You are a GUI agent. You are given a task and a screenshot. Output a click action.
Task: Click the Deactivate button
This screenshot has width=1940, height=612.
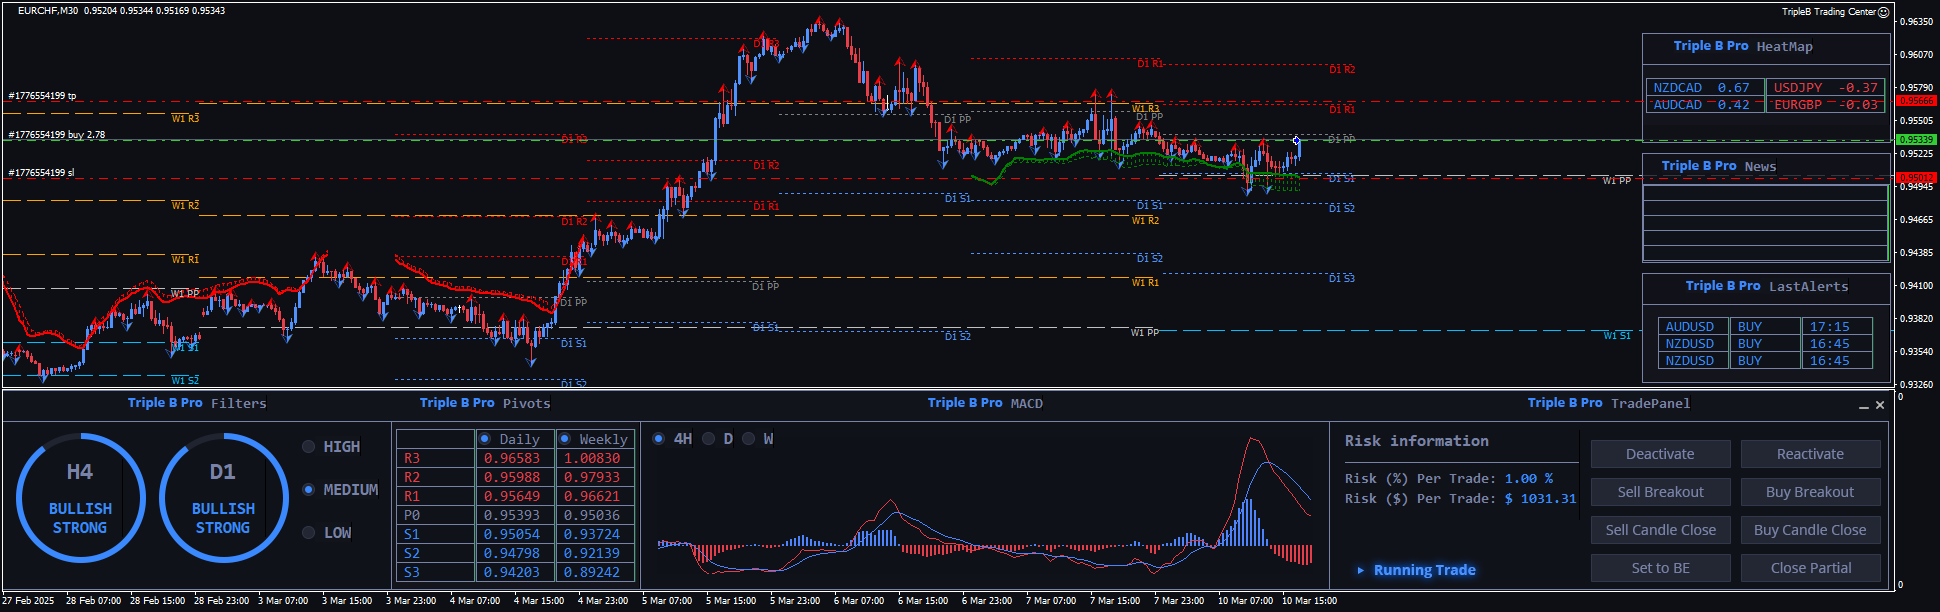coord(1660,454)
